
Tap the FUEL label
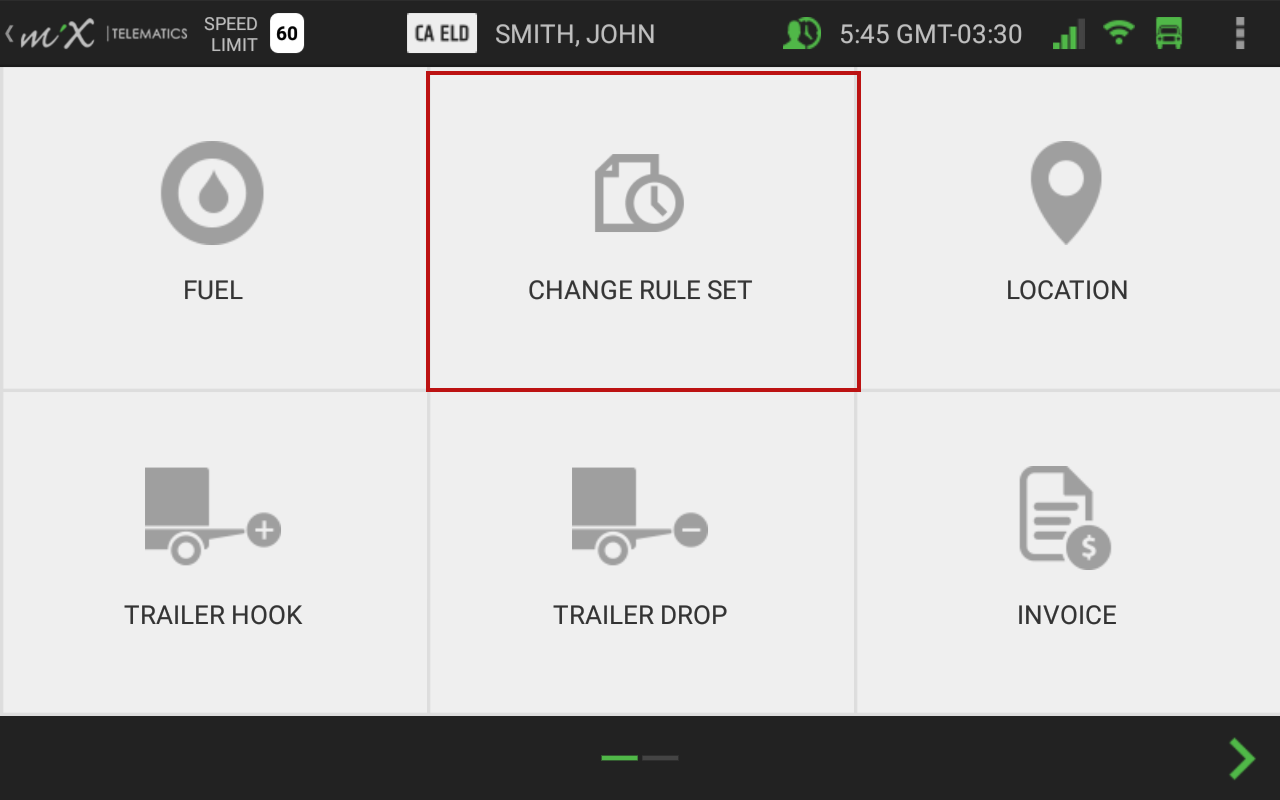click(x=213, y=290)
